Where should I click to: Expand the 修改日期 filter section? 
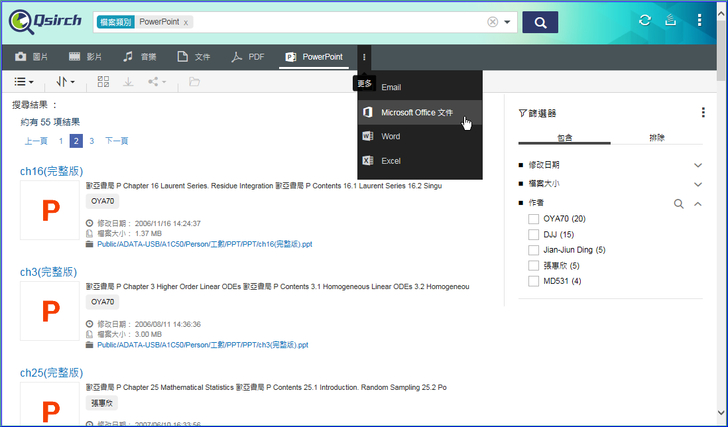pyautogui.click(x=698, y=165)
